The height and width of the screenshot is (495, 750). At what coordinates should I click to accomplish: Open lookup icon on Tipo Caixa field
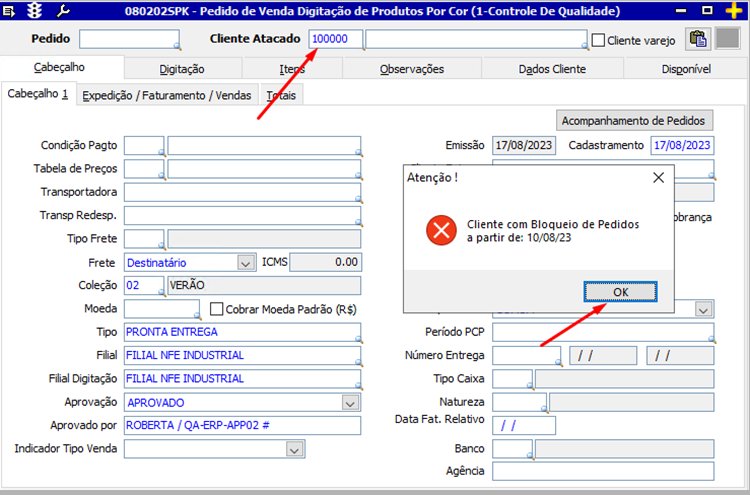click(x=530, y=385)
